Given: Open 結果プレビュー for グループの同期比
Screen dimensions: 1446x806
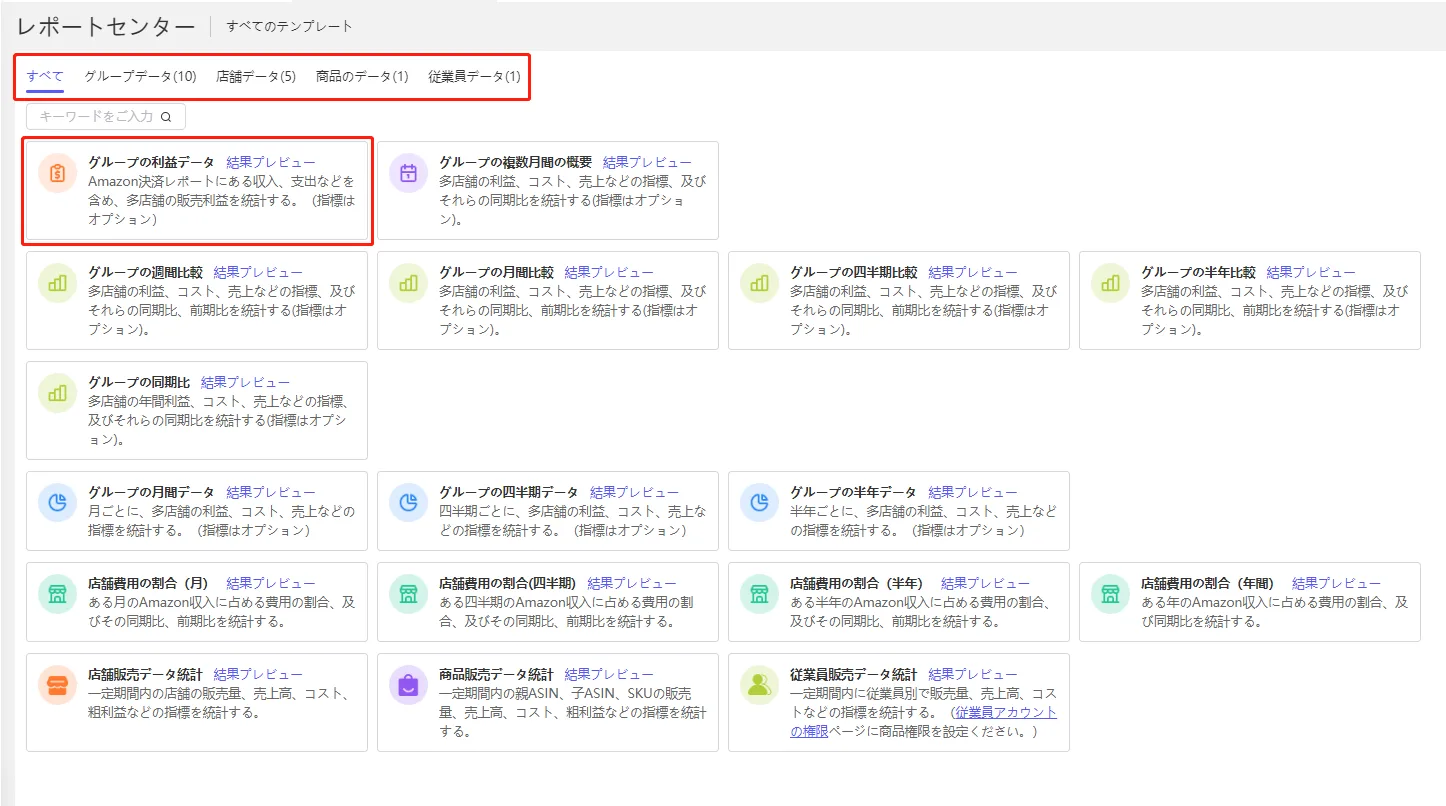Looking at the screenshot, I should [245, 383].
